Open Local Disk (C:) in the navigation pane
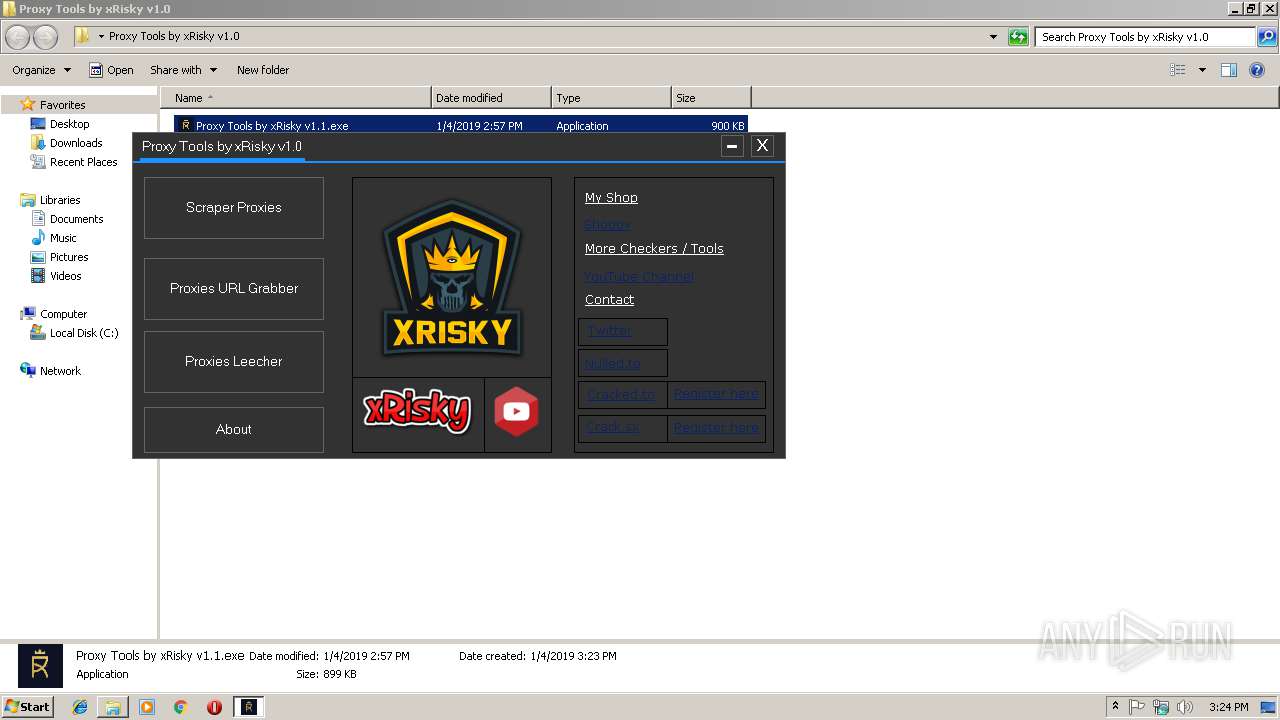 pos(84,333)
